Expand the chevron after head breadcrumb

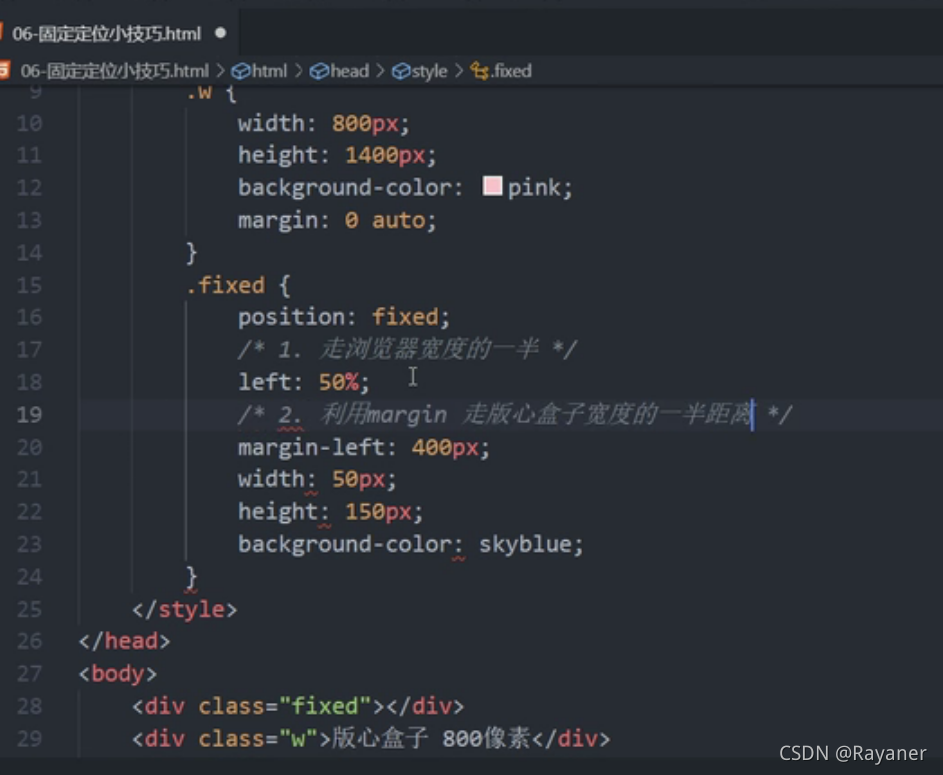pos(380,71)
